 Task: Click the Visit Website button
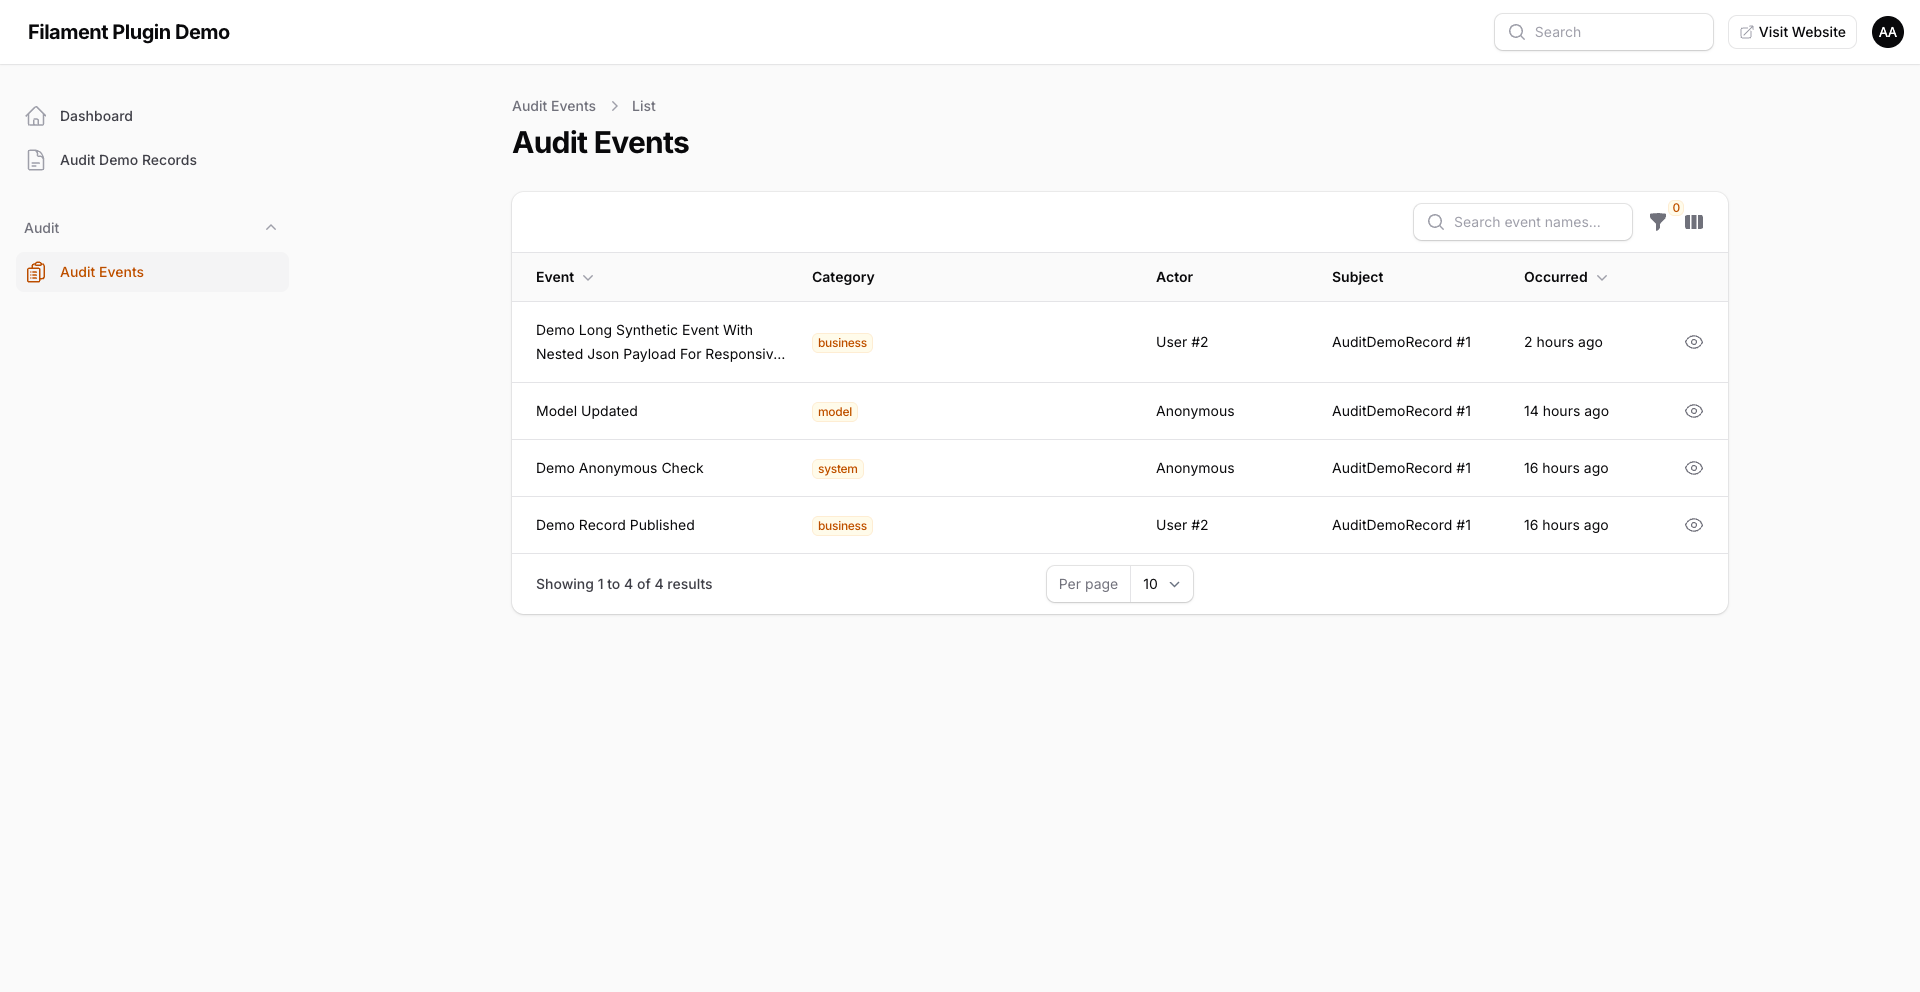[1792, 32]
